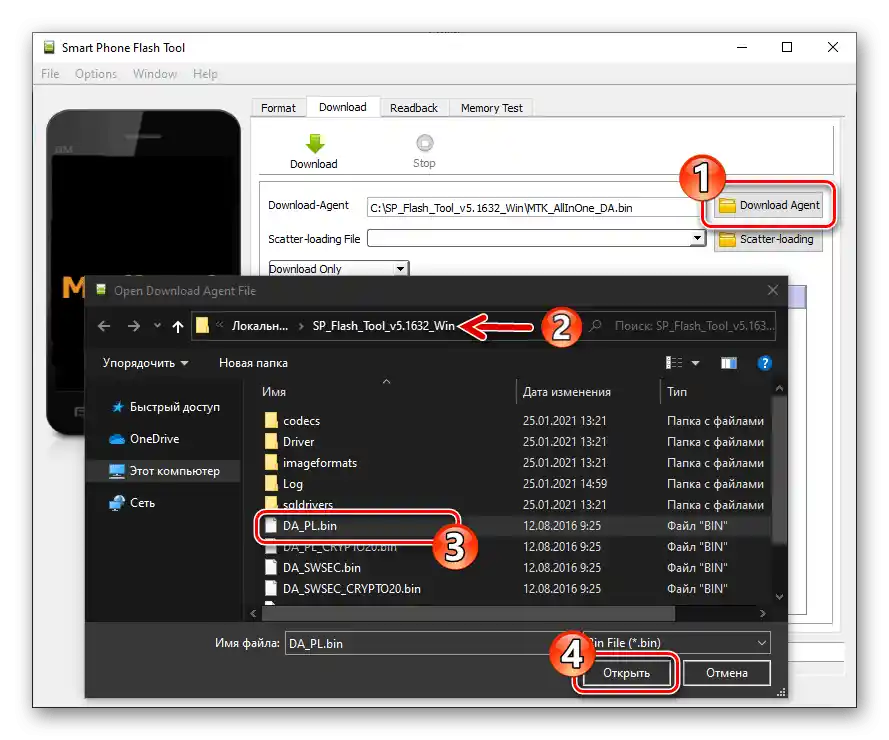Image resolution: width=889 pixels, height=740 pixels.
Task: Switch to the Readback tab
Action: tap(414, 108)
